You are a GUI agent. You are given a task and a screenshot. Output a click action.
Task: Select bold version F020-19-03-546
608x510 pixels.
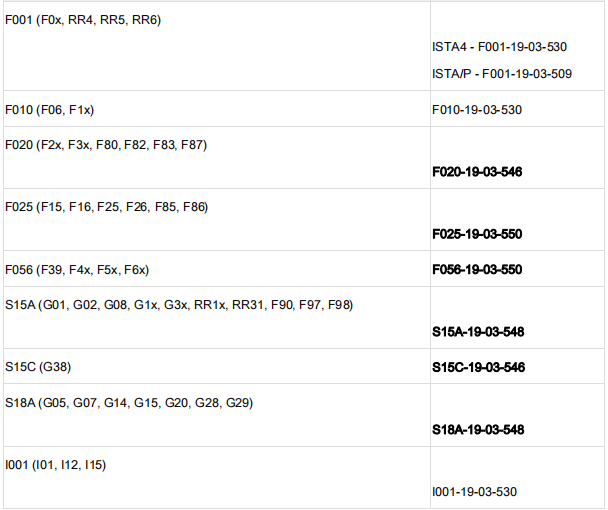tap(478, 172)
